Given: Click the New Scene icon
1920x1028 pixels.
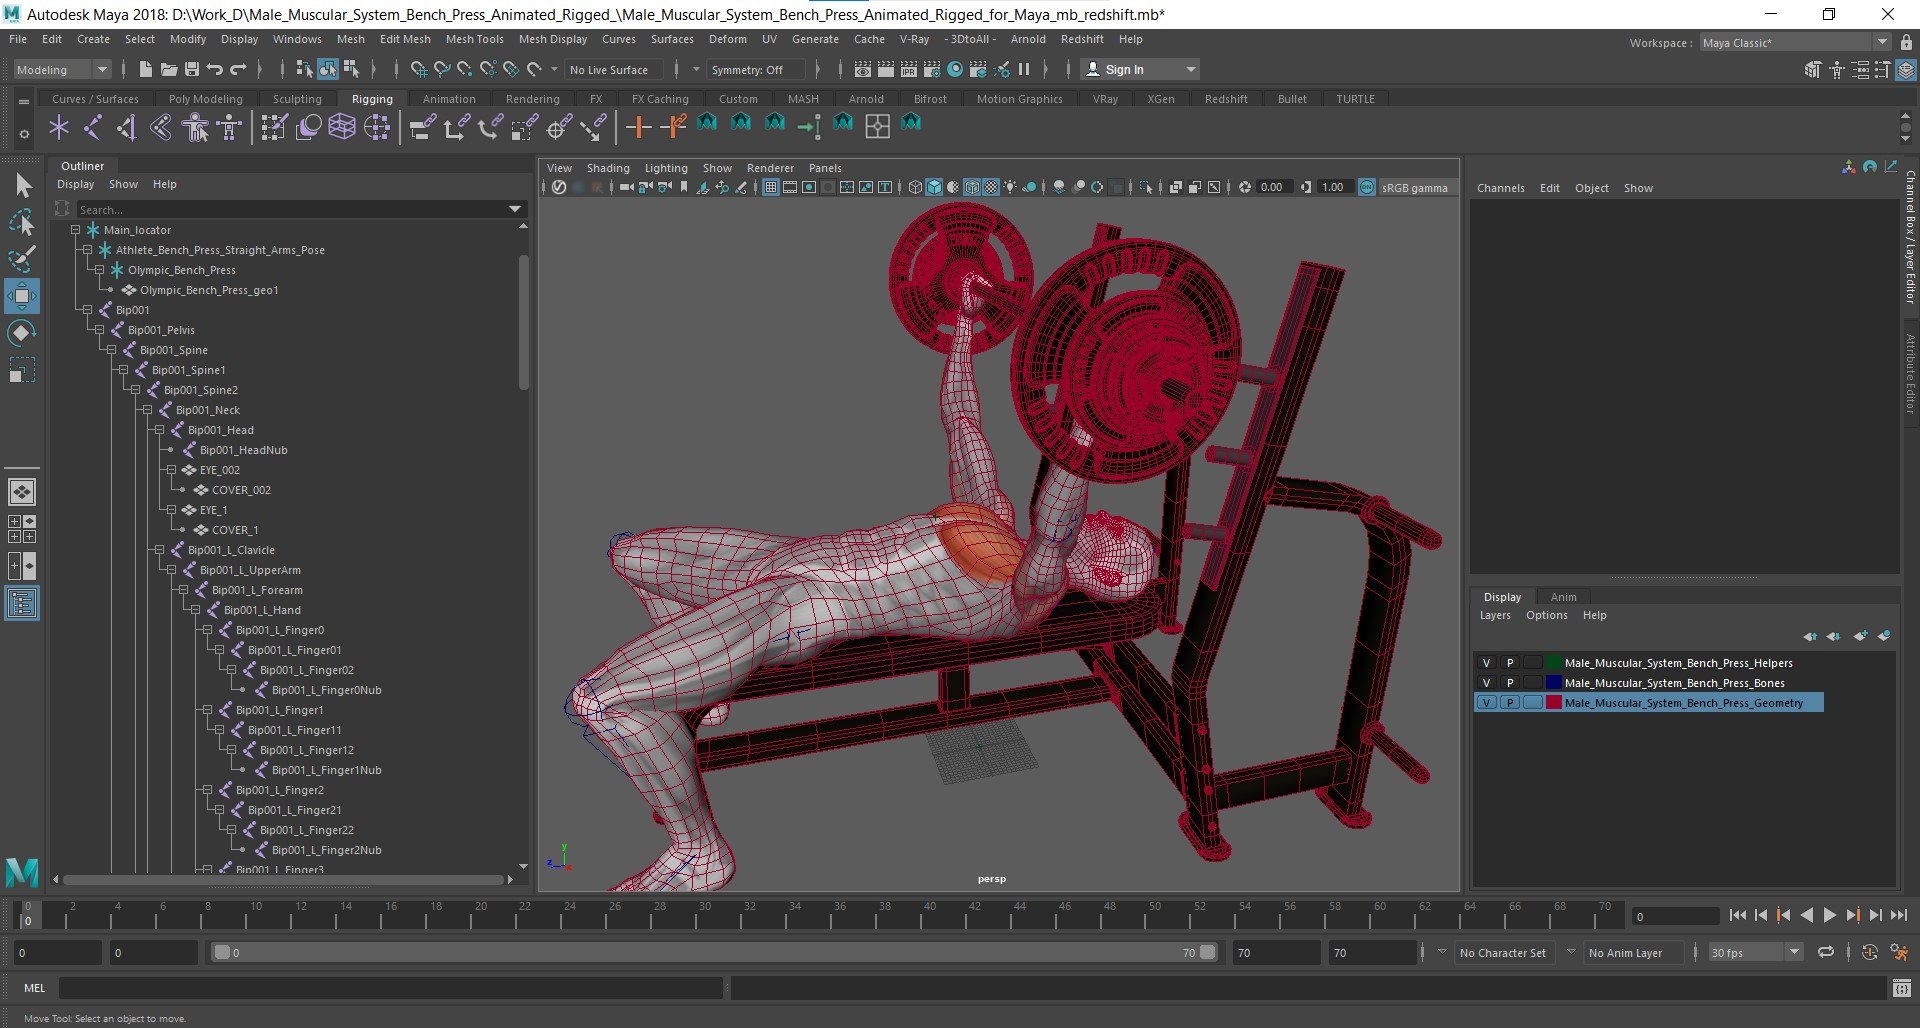Looking at the screenshot, I should [145, 69].
